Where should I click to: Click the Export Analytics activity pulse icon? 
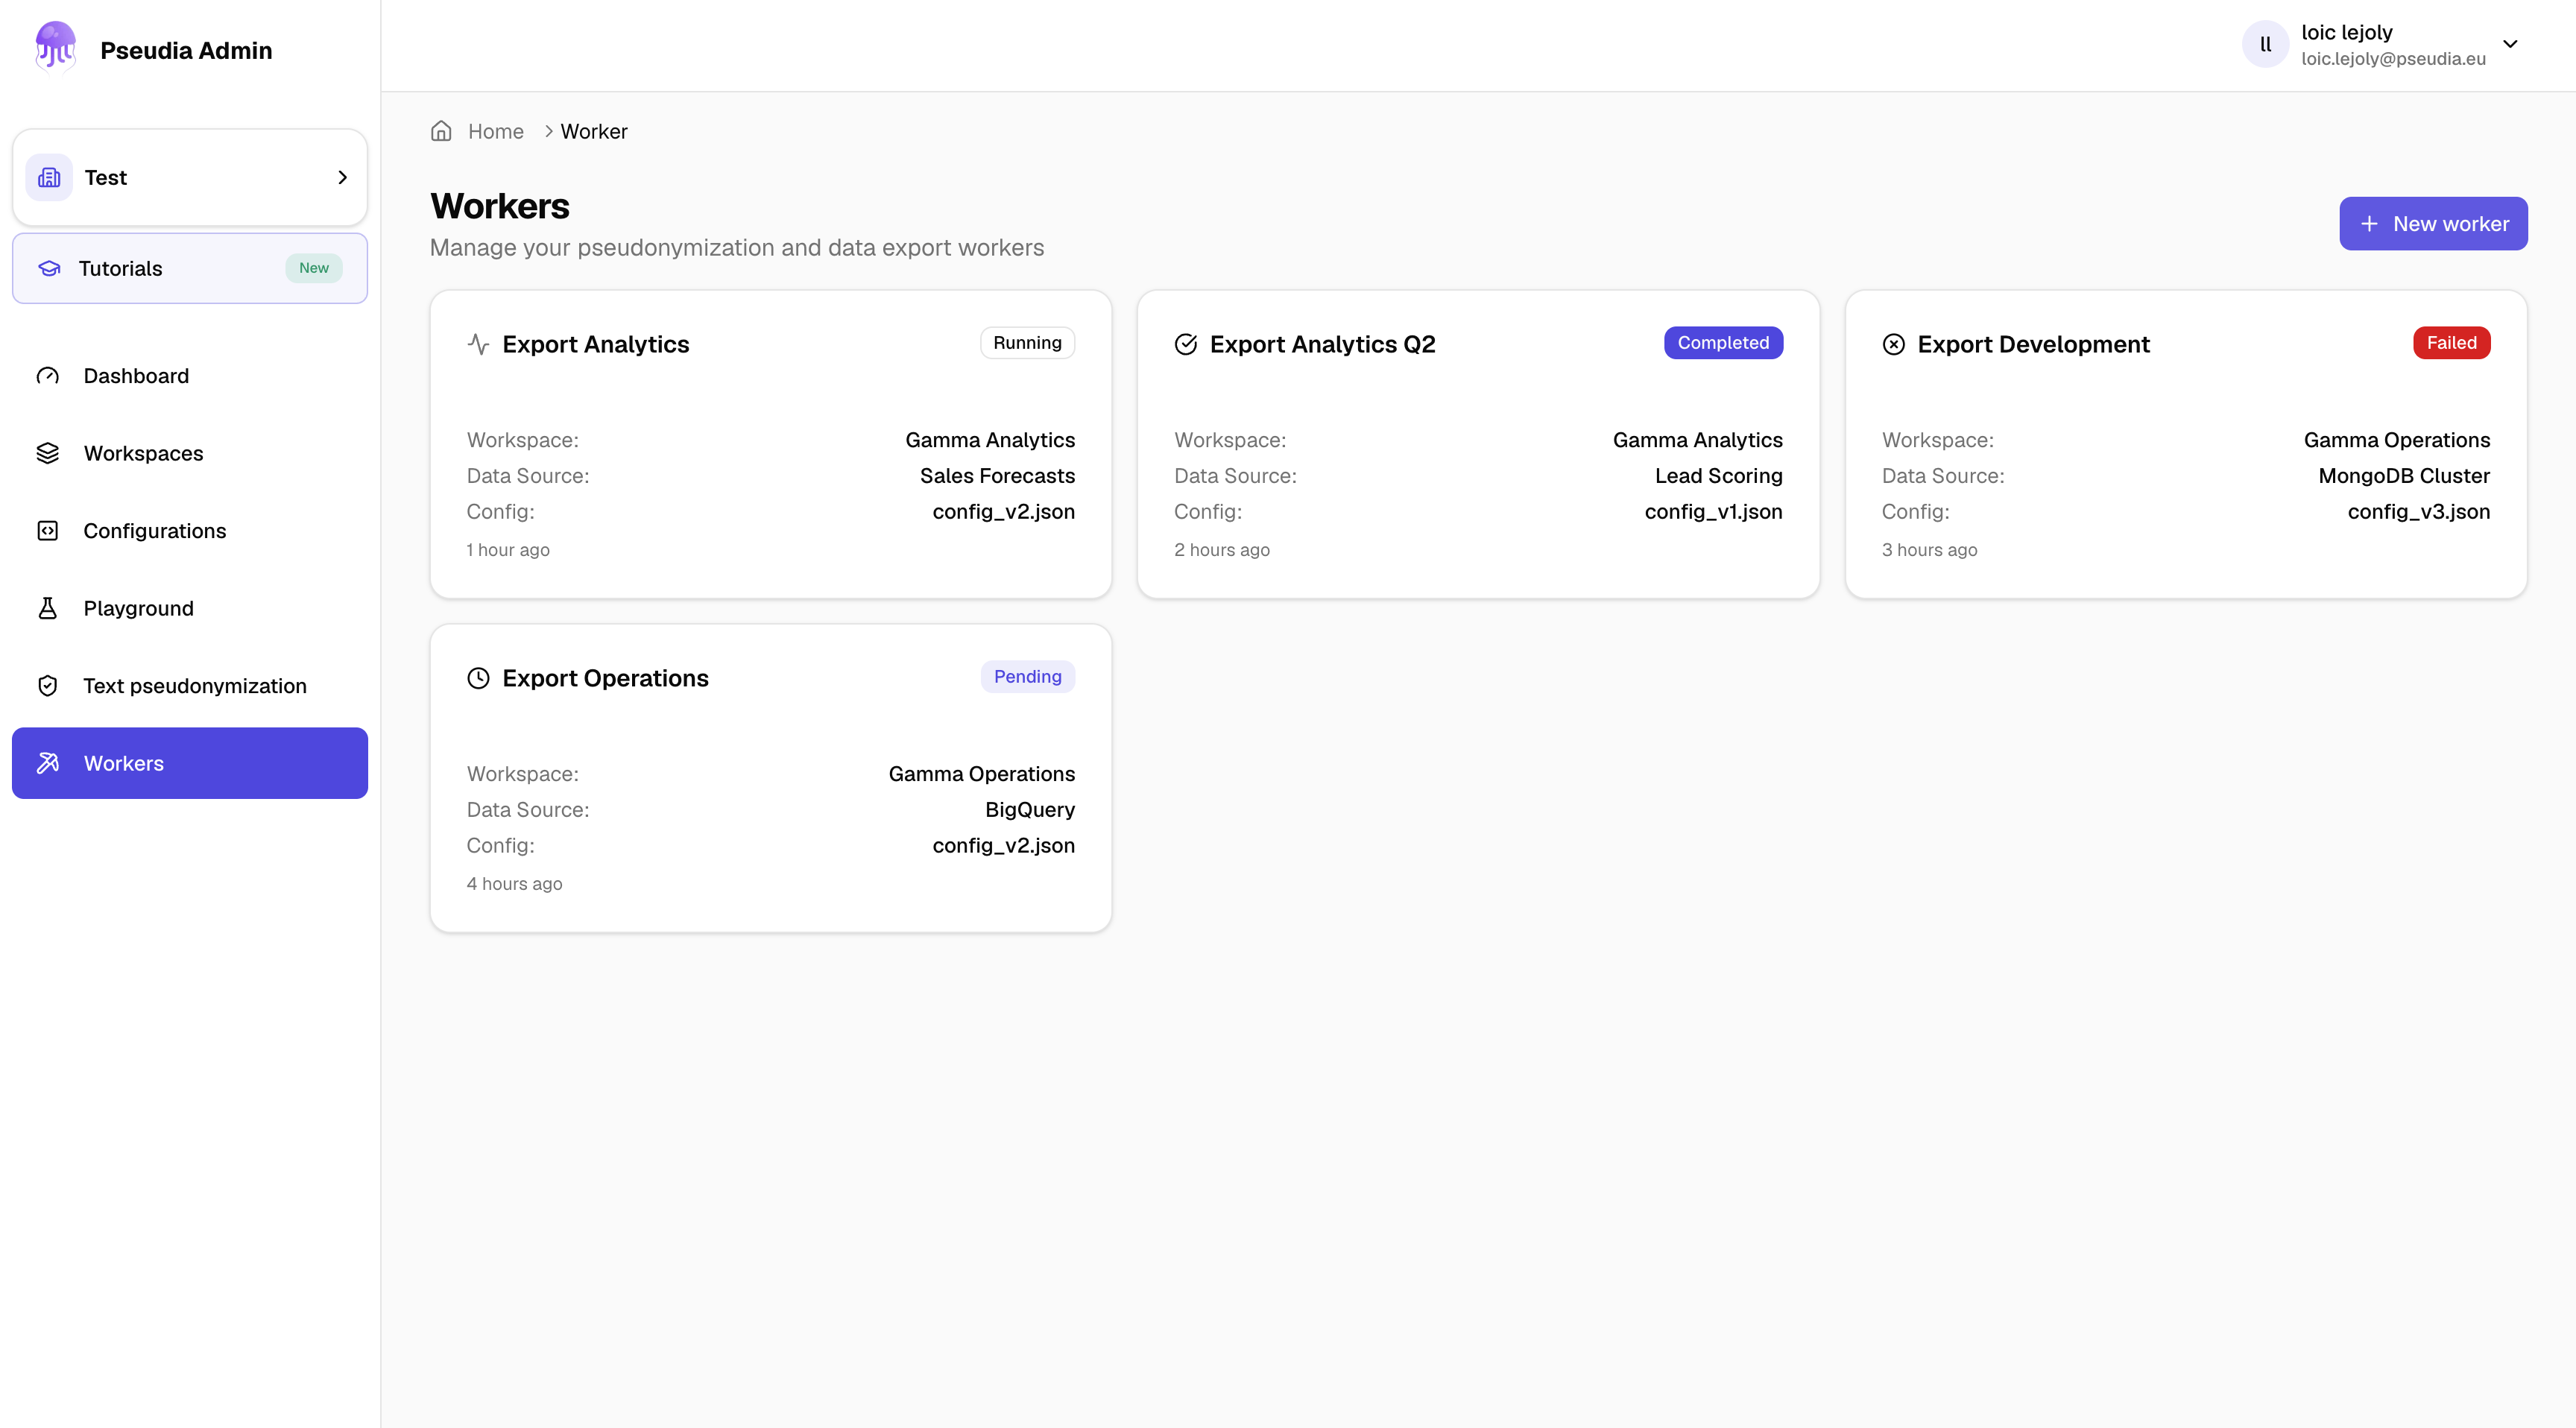478,344
